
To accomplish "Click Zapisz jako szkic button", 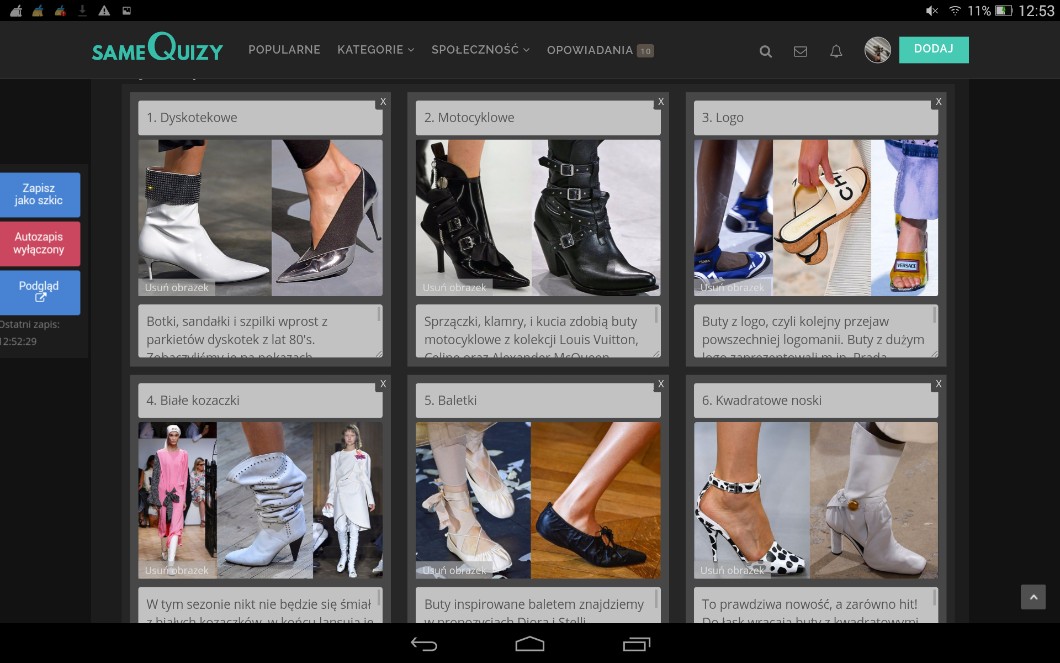I will 39,194.
